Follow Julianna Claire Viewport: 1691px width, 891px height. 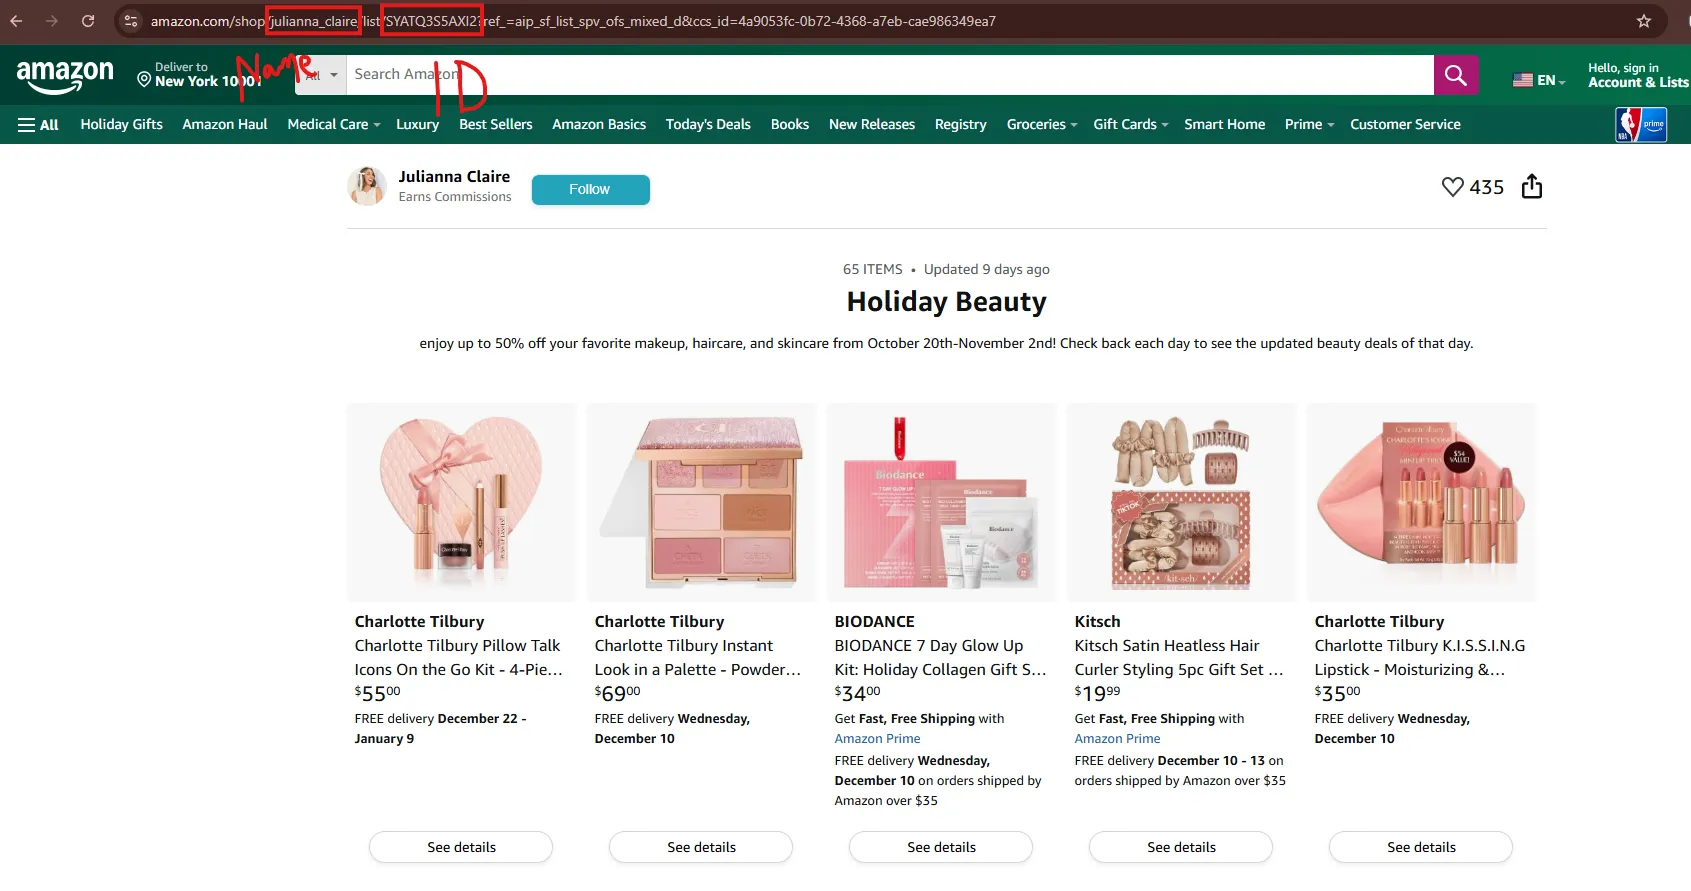590,189
